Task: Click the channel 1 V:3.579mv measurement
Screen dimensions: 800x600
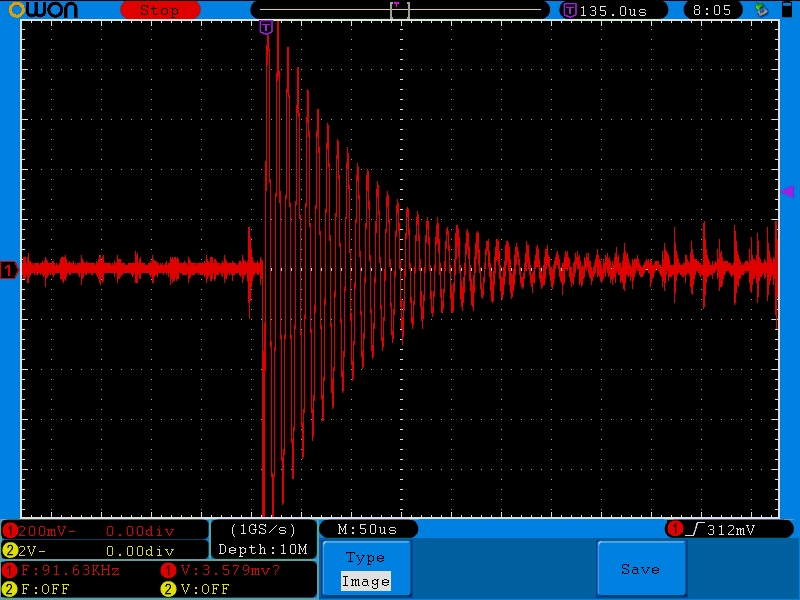Action: coord(231,570)
